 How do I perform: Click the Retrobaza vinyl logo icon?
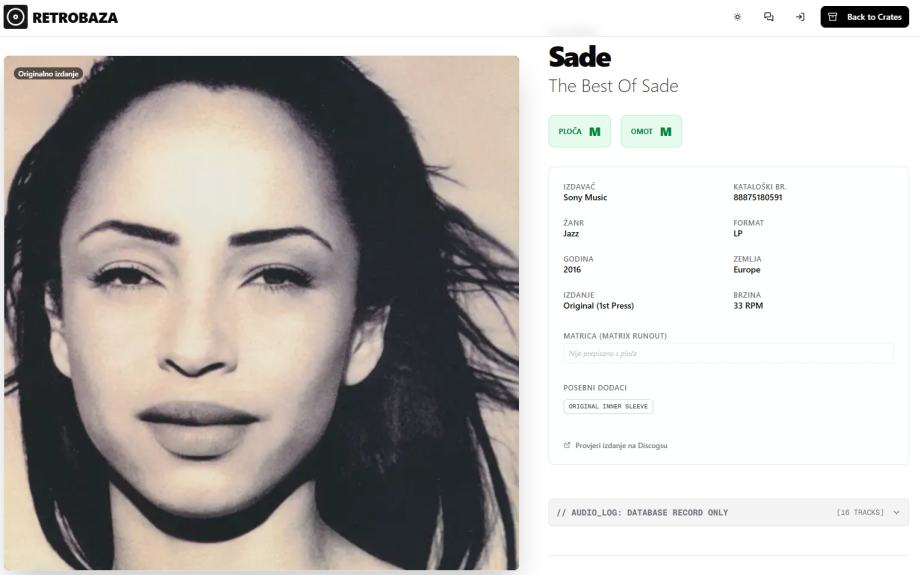(16, 17)
